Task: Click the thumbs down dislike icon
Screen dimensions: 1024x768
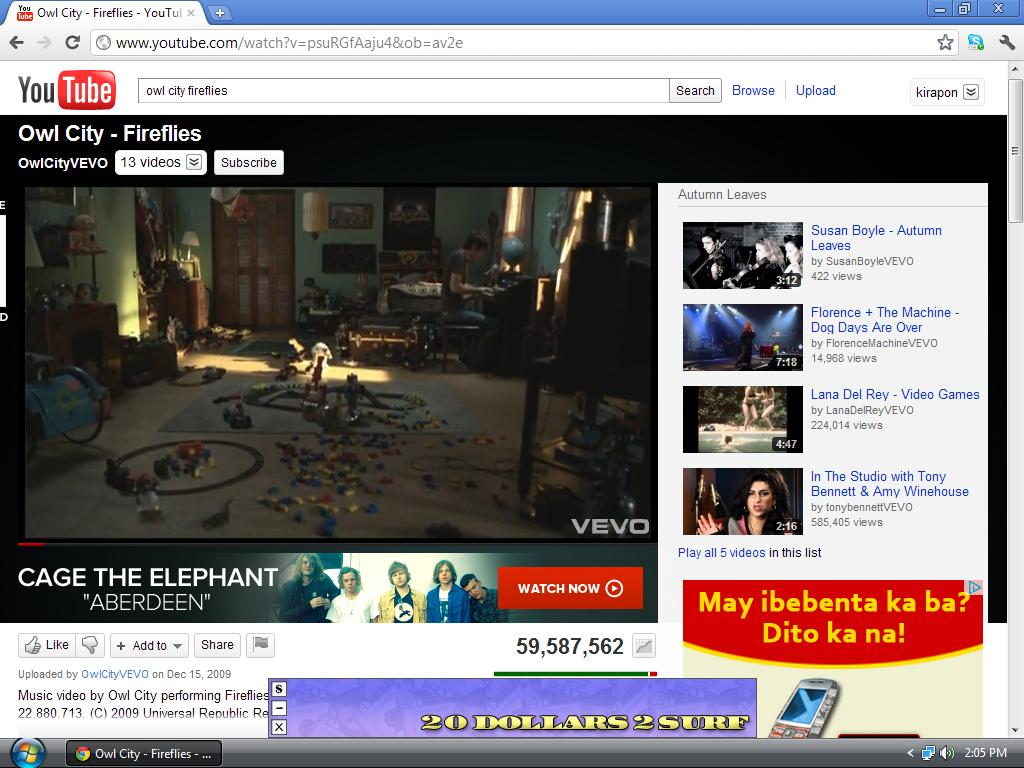Action: (x=89, y=645)
